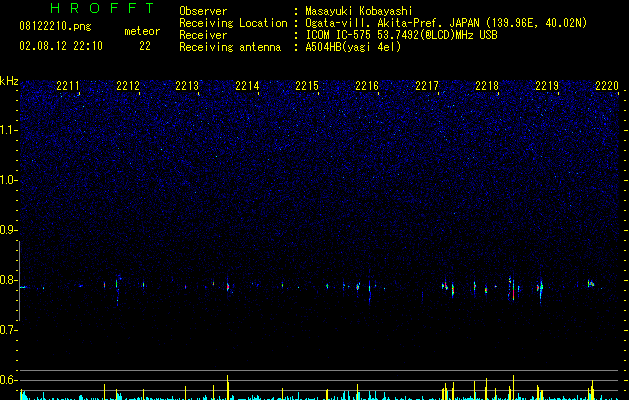Click the tallest yellow intensity bar below 2213-2214

click(x=227, y=388)
